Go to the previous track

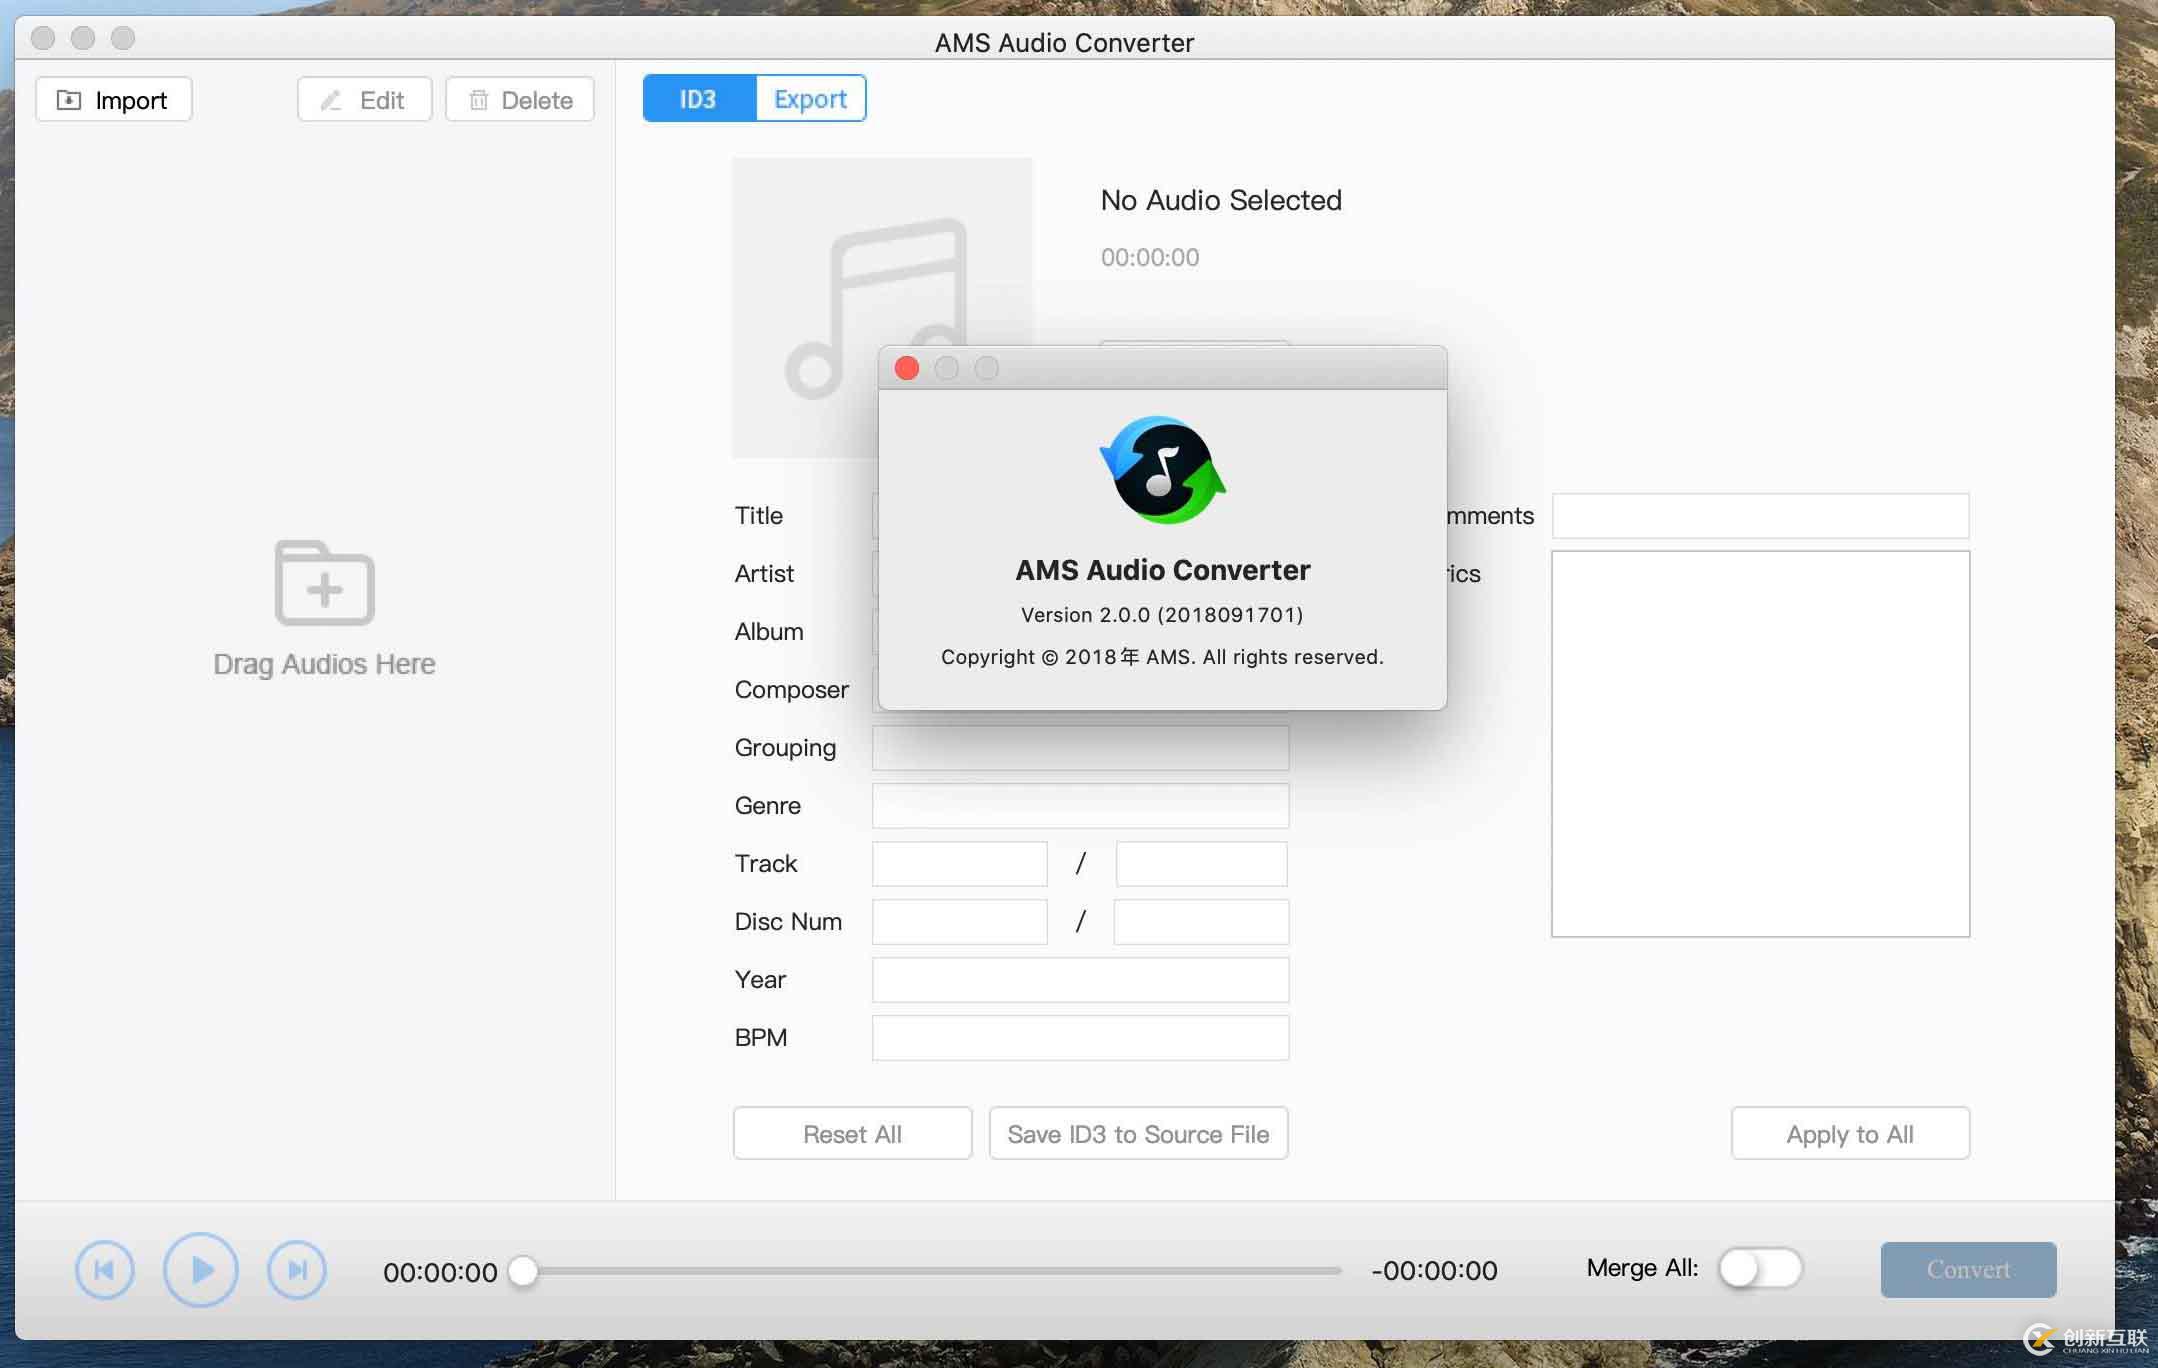pyautogui.click(x=105, y=1270)
